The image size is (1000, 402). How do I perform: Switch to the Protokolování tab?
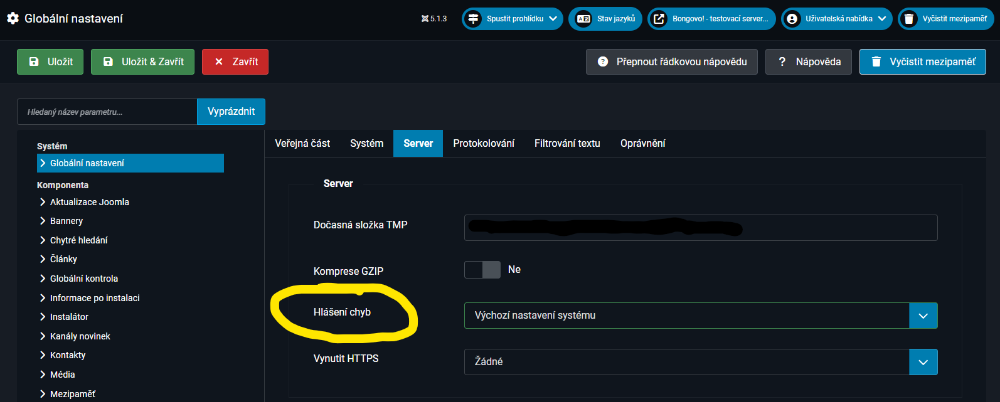483,144
